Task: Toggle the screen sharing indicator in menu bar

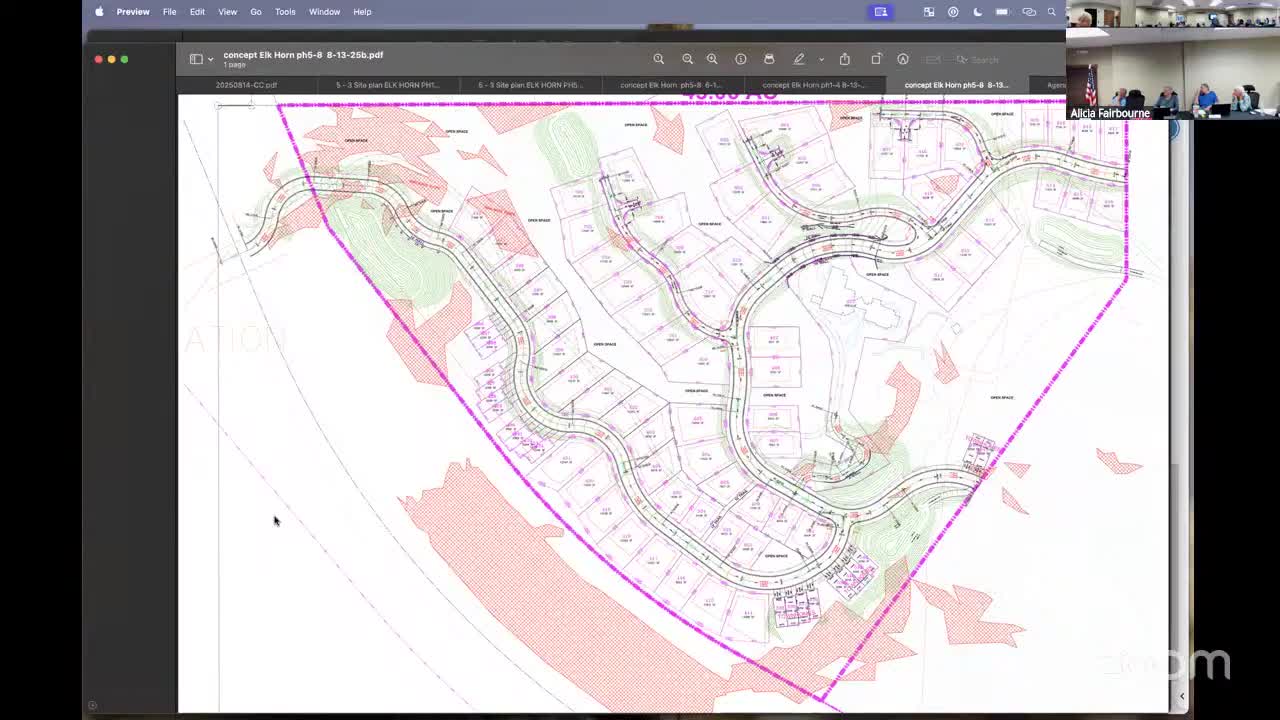Action: (881, 12)
